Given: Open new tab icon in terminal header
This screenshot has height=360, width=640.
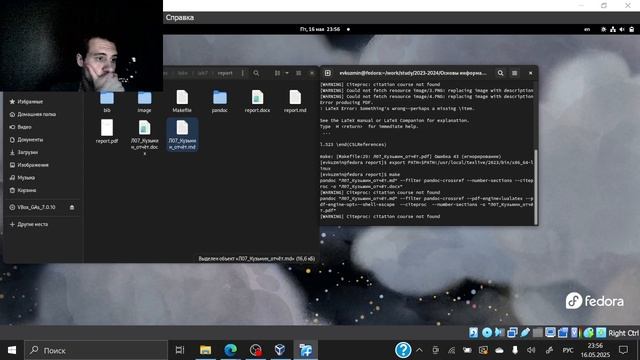Looking at the screenshot, I should 328,73.
